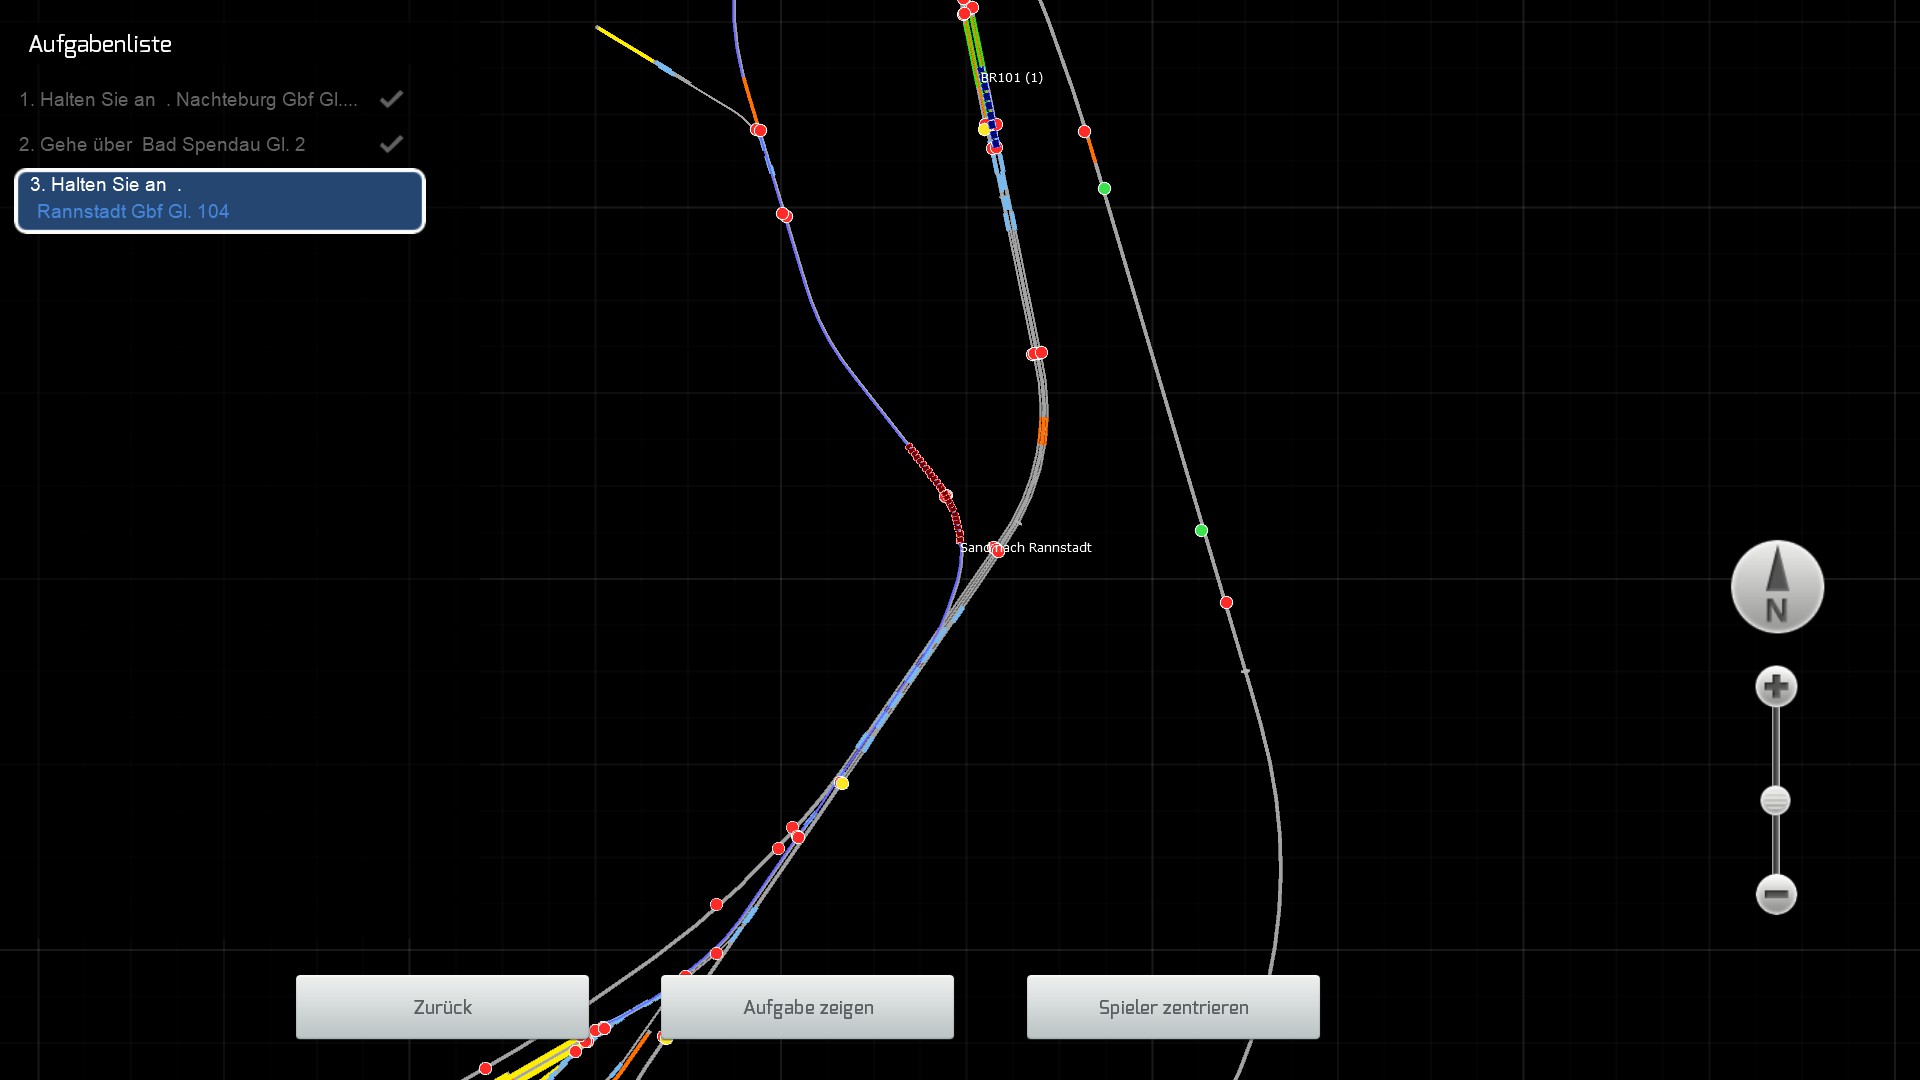Screen dimensions: 1920x1080
Task: Zoom out with the minus button
Action: [1776, 894]
